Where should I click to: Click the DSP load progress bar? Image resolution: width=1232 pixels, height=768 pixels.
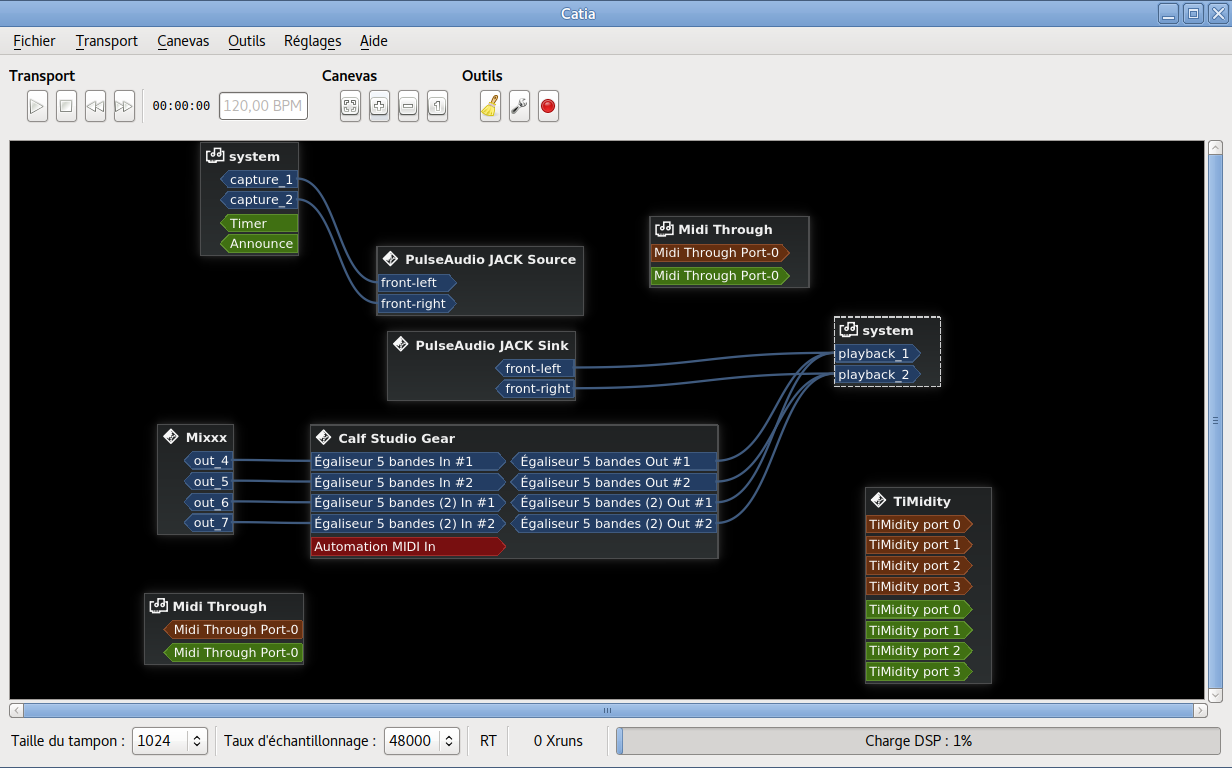[x=917, y=741]
